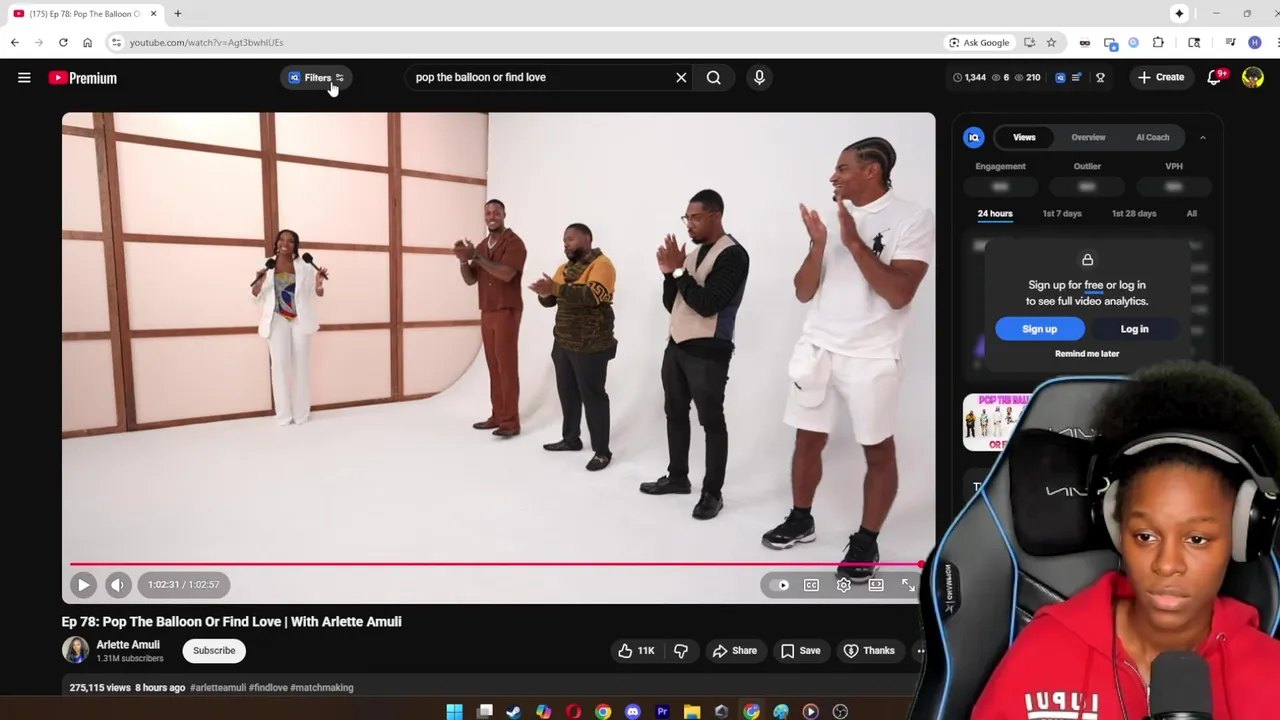Open a new browser tab
This screenshot has width=1280, height=720.
click(177, 13)
